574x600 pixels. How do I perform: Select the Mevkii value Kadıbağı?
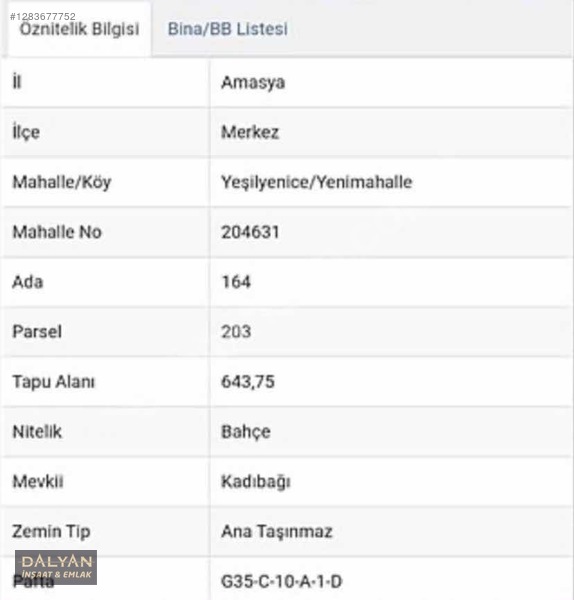click(x=256, y=482)
